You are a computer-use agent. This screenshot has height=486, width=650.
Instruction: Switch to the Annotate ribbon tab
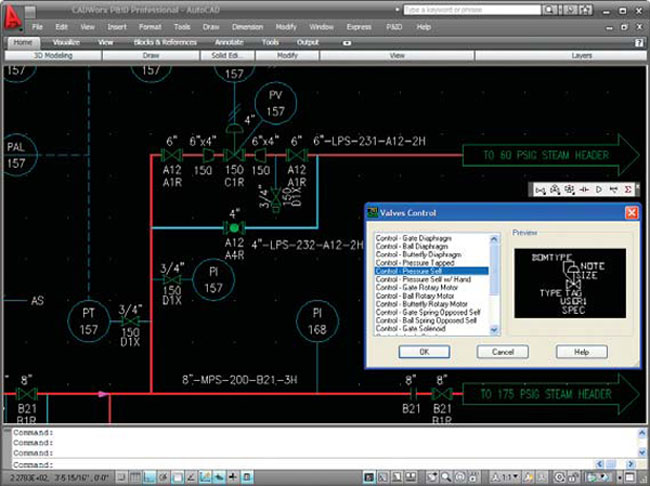[229, 43]
